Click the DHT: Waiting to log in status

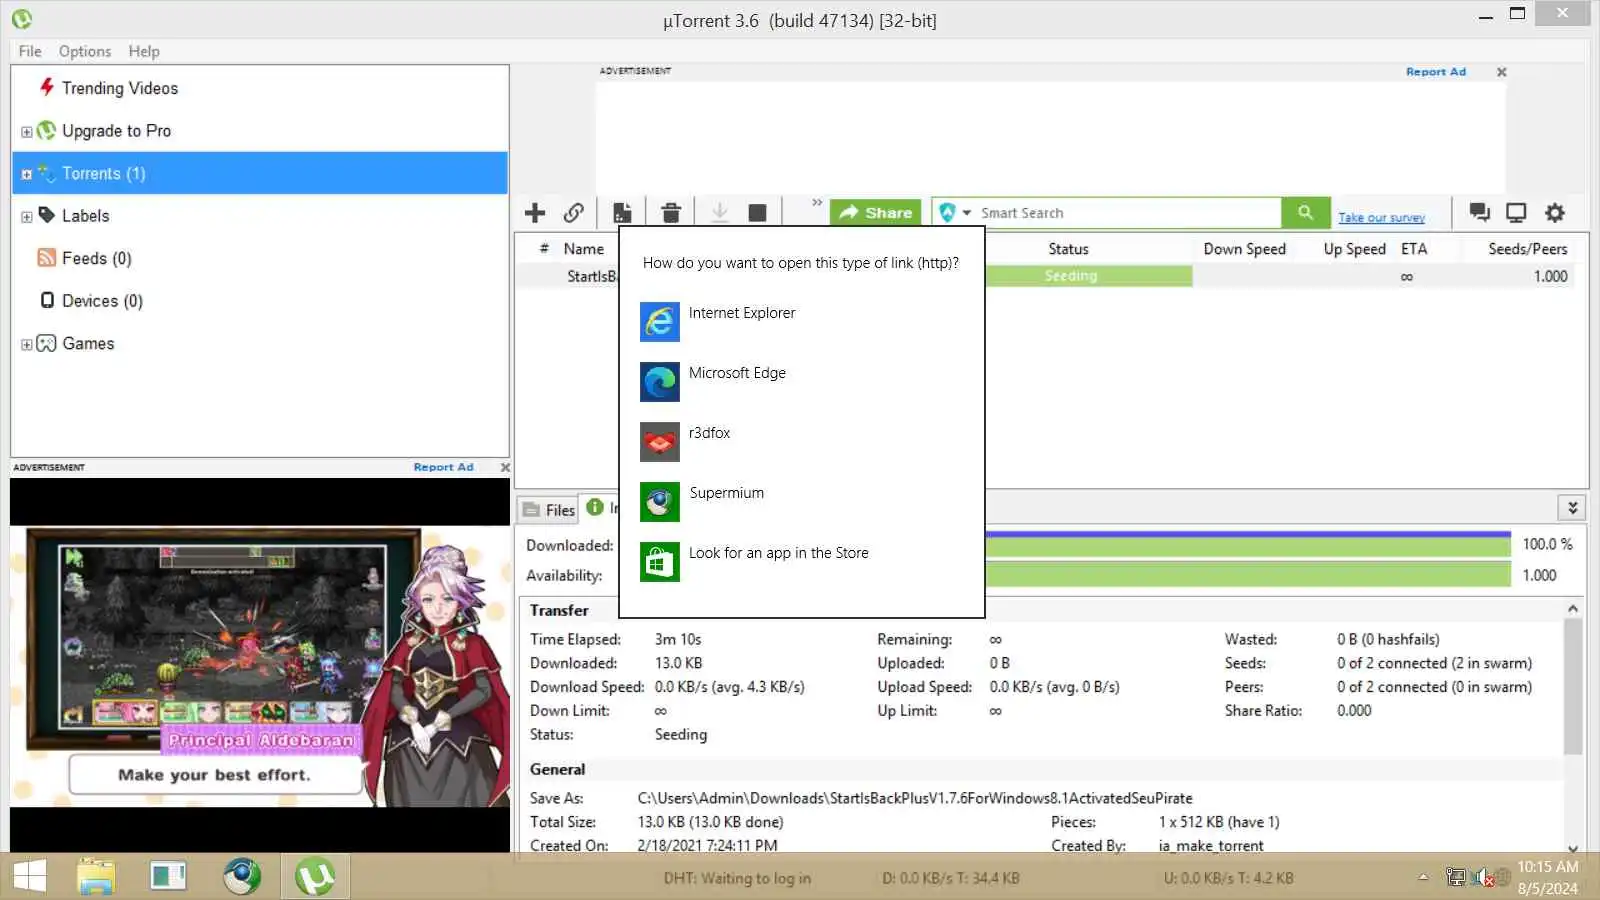[x=737, y=878]
